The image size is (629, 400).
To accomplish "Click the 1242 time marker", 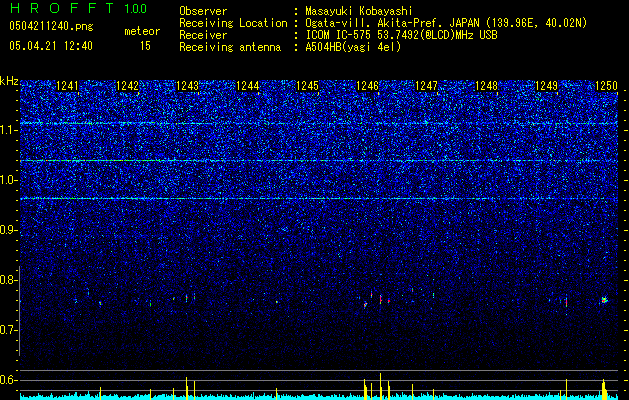I will click(x=127, y=85).
